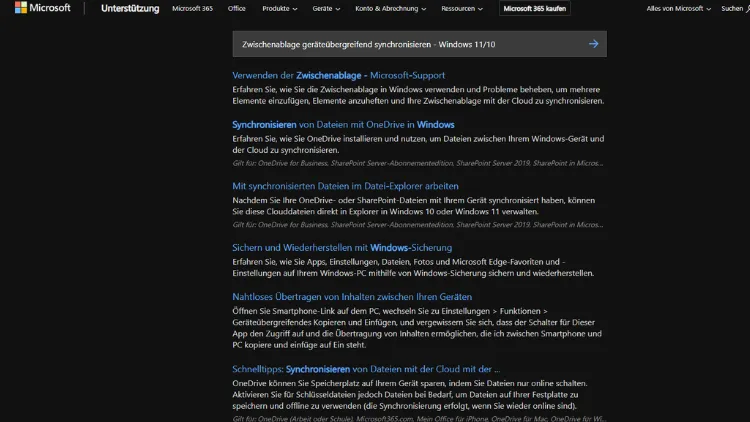Click the Microsoft 365 kaufen button

[535, 9]
